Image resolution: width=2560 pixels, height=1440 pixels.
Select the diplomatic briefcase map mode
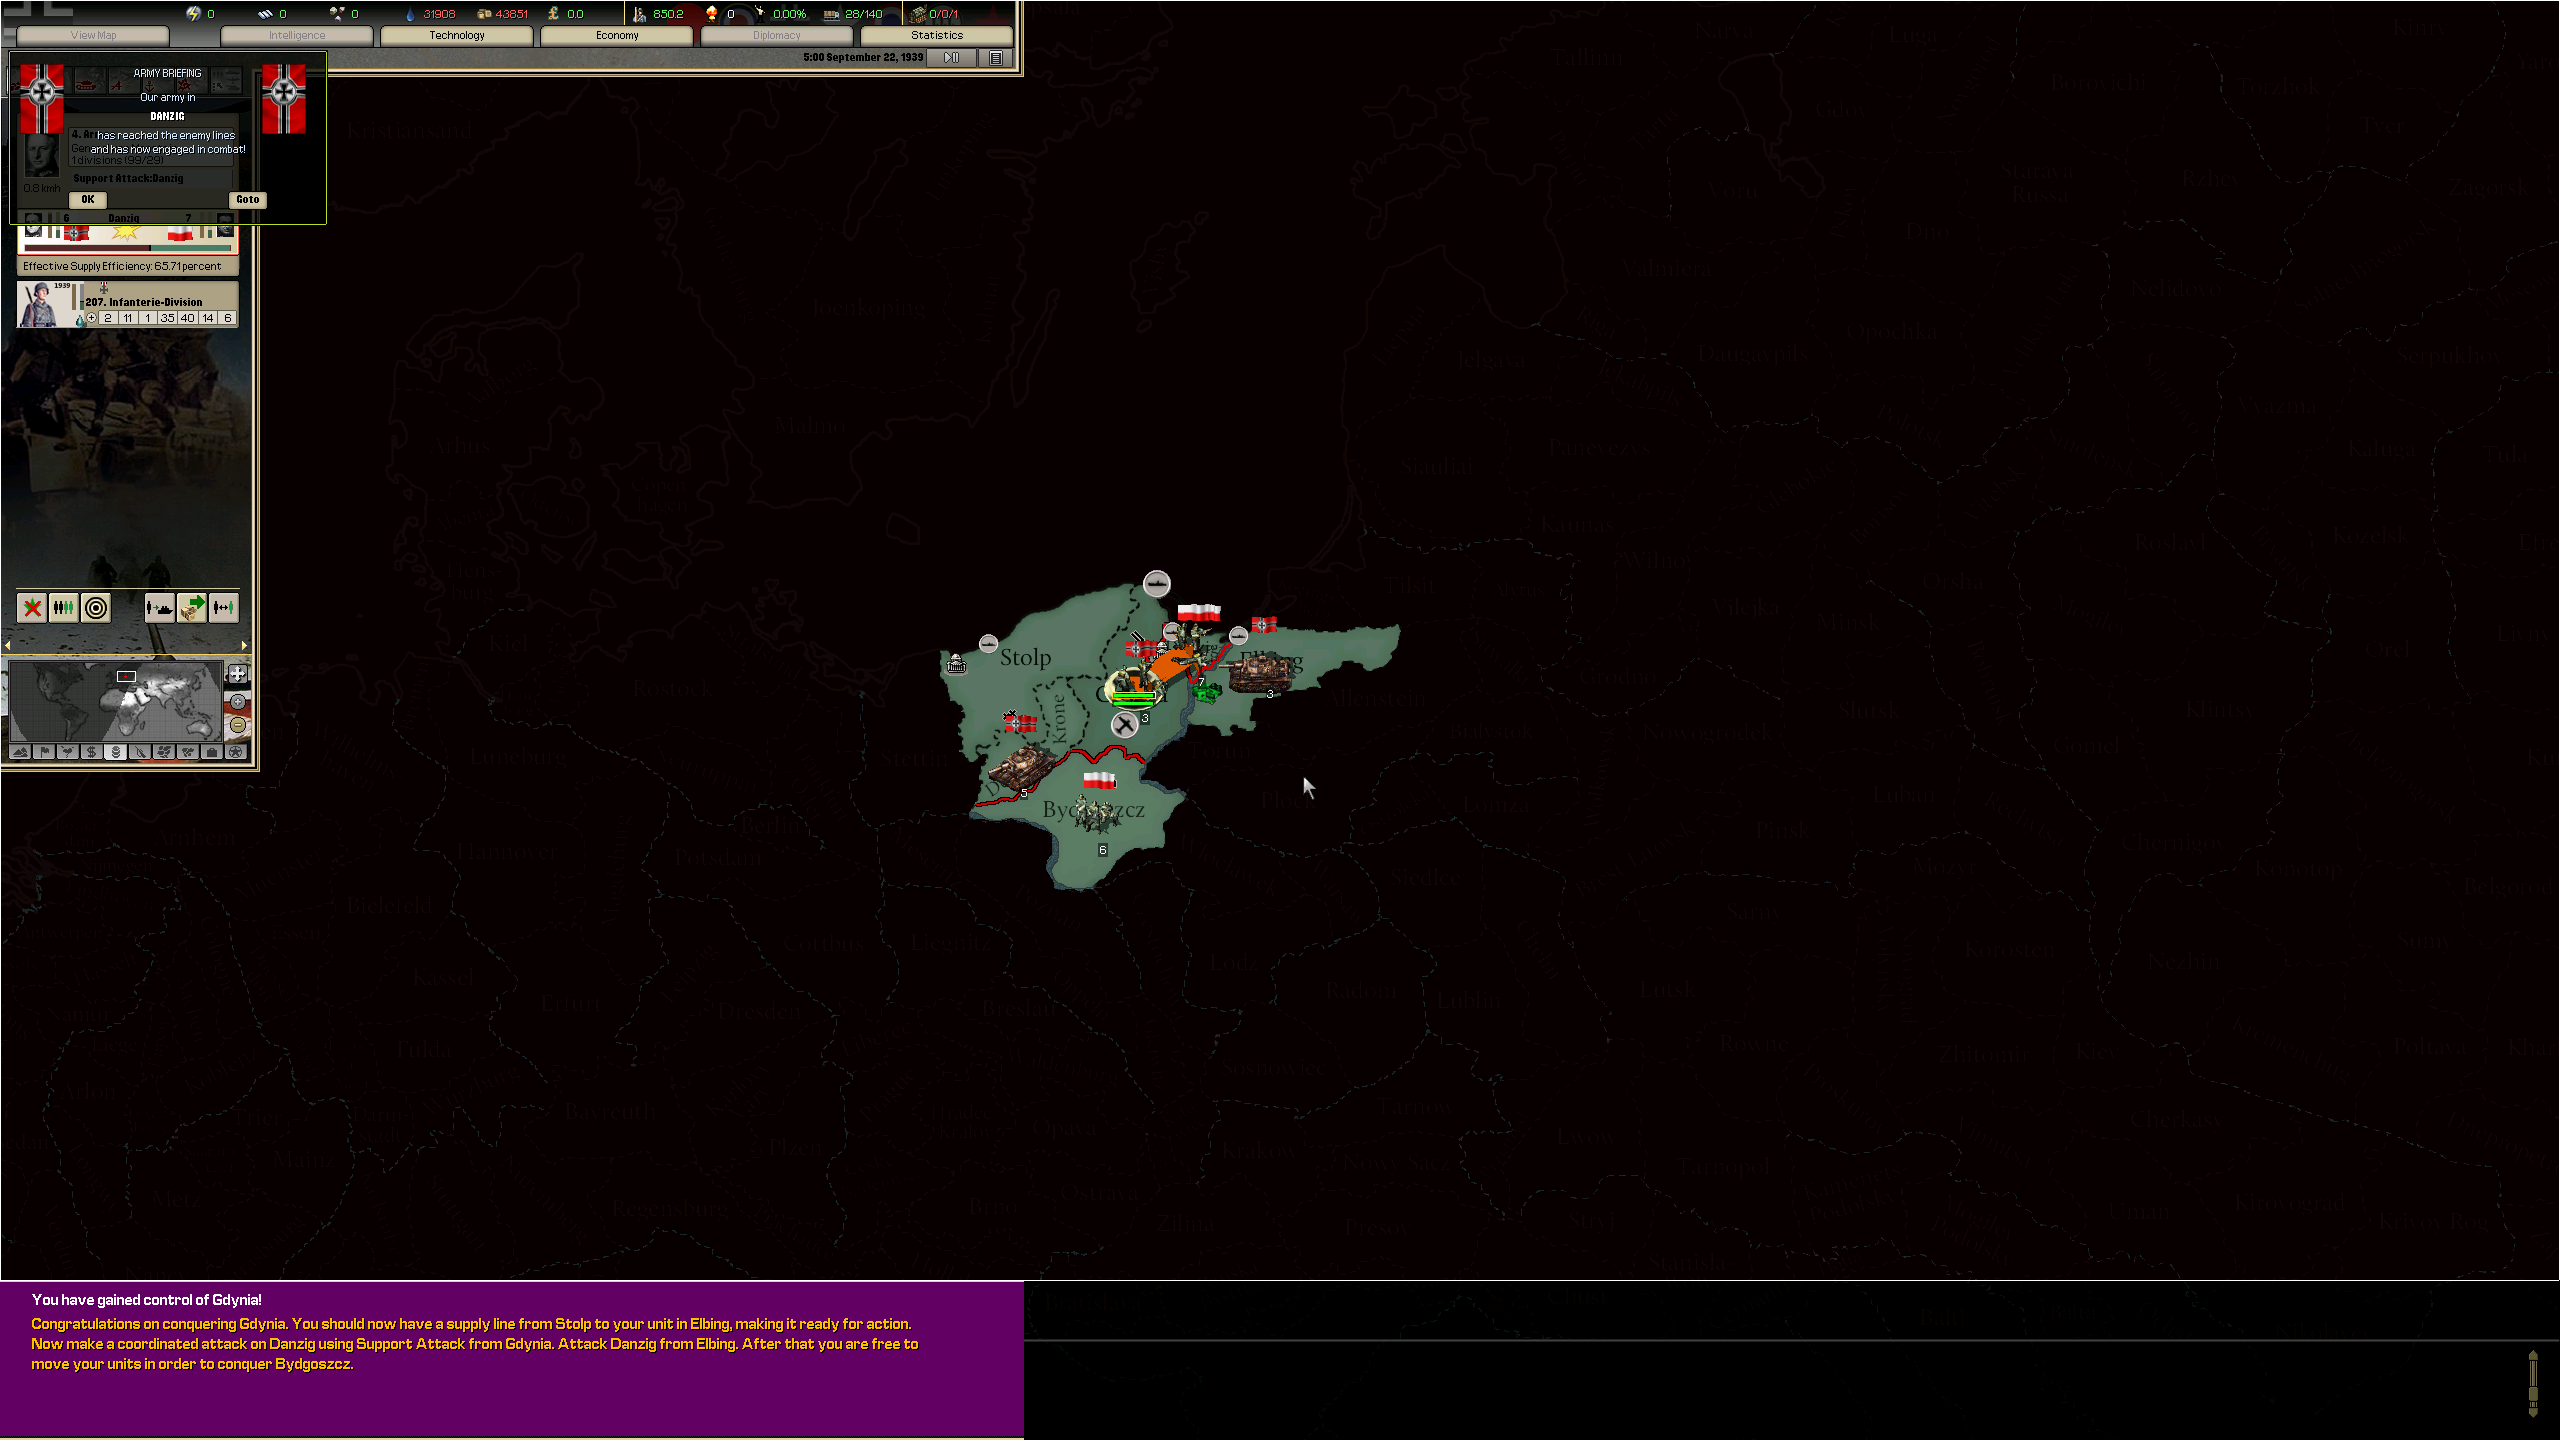click(212, 752)
